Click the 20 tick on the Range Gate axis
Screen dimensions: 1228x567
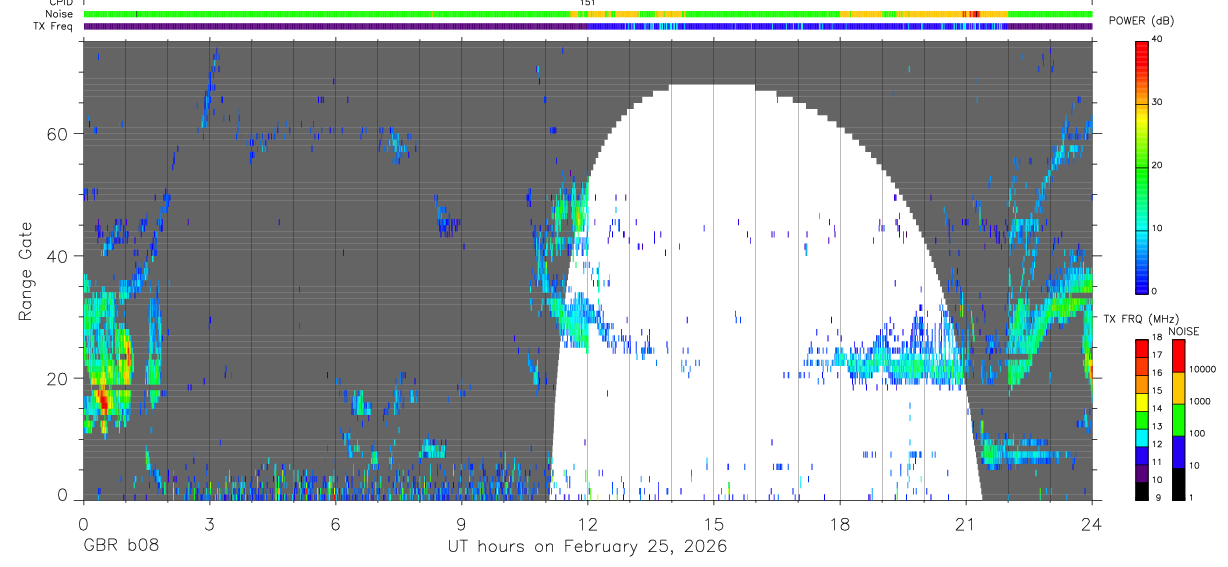pyautogui.click(x=58, y=378)
